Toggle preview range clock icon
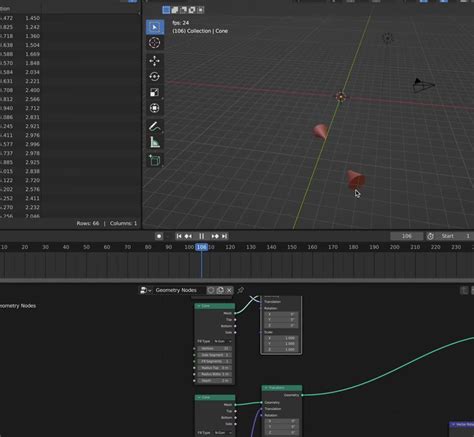Screen dimensions: 474x437 430,236
